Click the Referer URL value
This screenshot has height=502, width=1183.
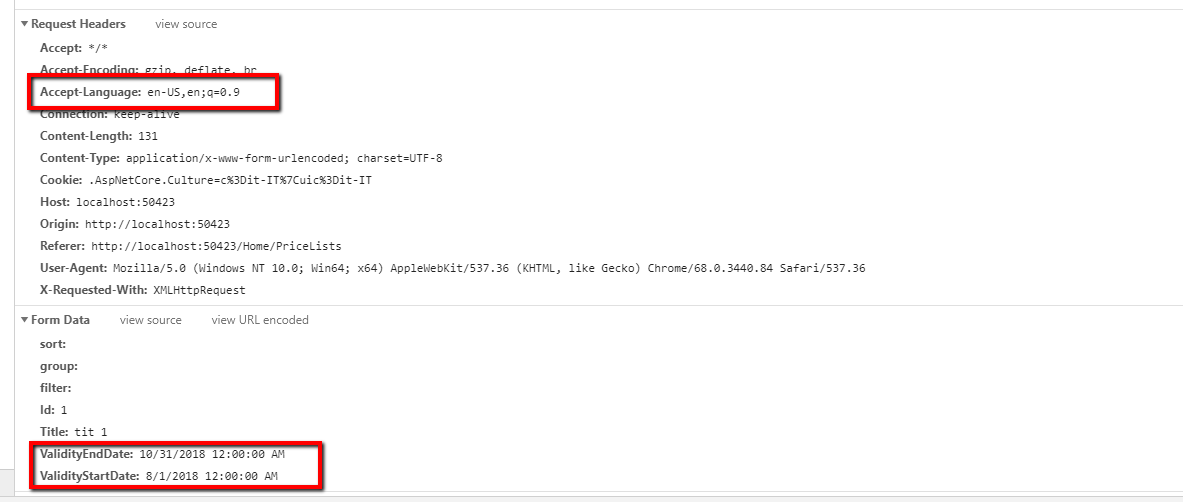pos(217,246)
